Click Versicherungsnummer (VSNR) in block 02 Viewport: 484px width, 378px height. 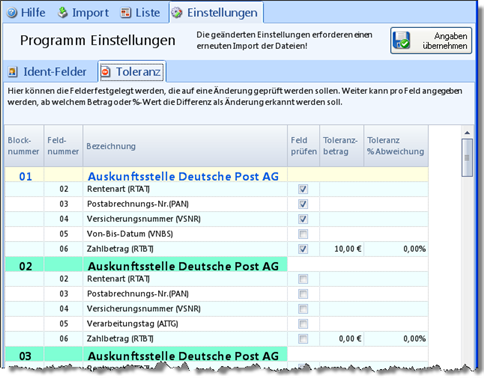[x=144, y=309]
